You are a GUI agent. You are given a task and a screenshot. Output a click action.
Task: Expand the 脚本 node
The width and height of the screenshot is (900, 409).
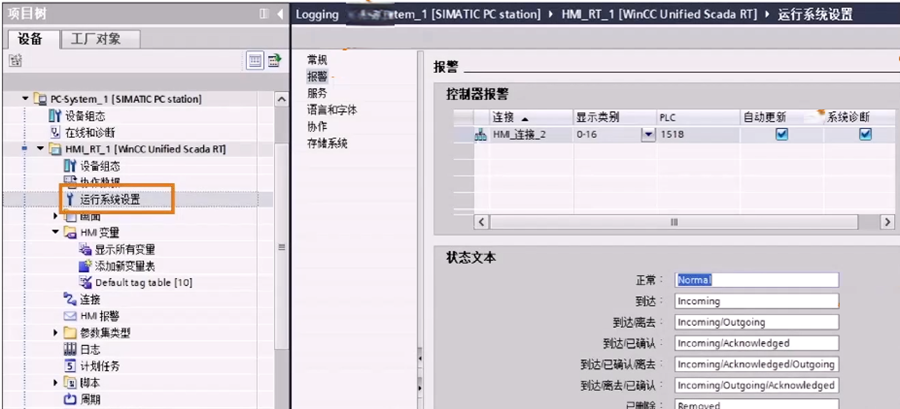[56, 383]
